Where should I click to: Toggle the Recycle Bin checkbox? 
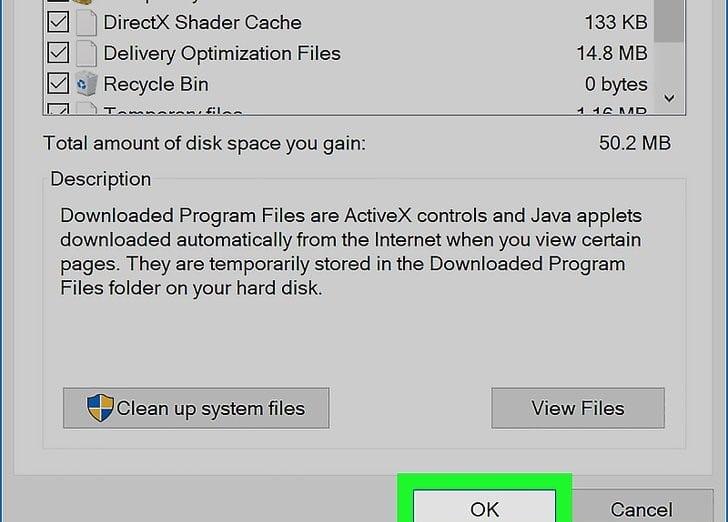[x=58, y=84]
